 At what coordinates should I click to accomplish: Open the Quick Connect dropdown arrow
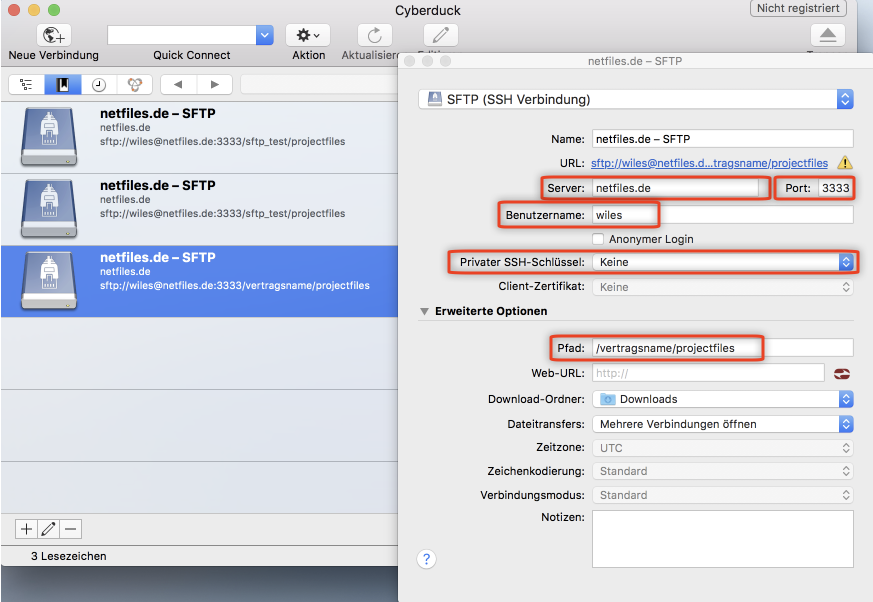click(265, 35)
